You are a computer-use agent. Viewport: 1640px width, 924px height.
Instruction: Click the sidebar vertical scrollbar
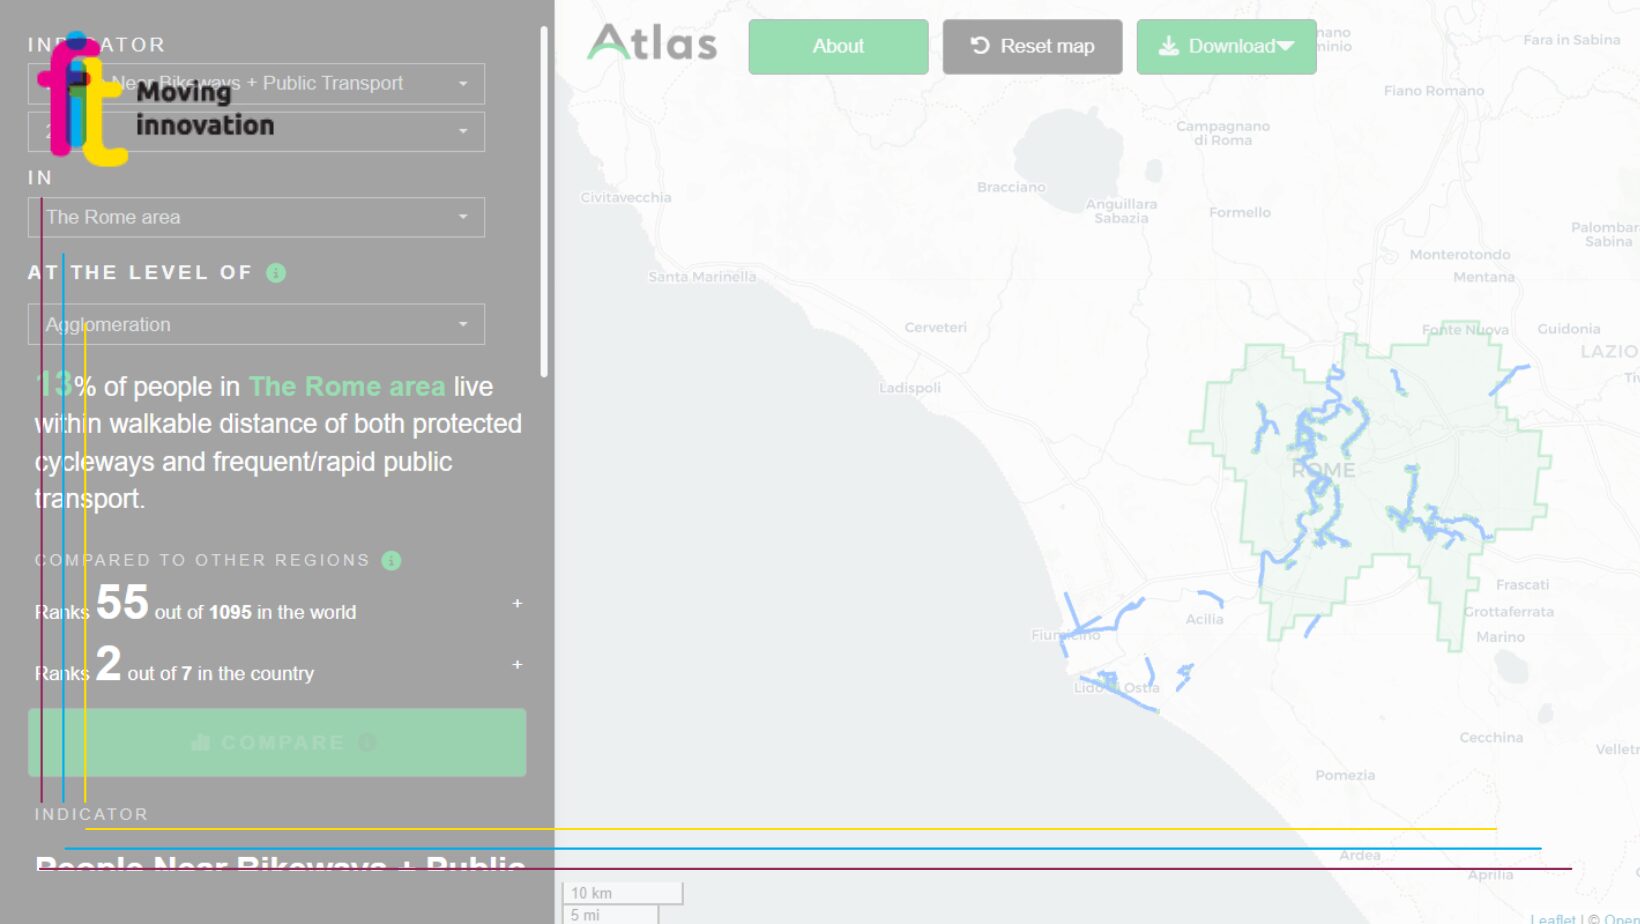click(x=544, y=200)
